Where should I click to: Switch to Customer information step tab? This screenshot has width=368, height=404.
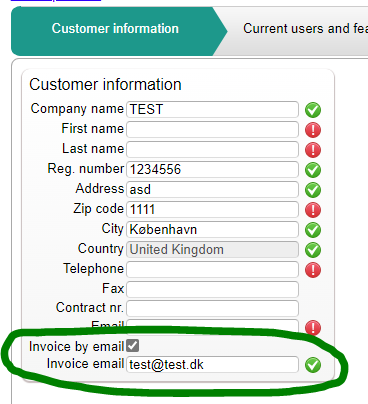tap(115, 29)
